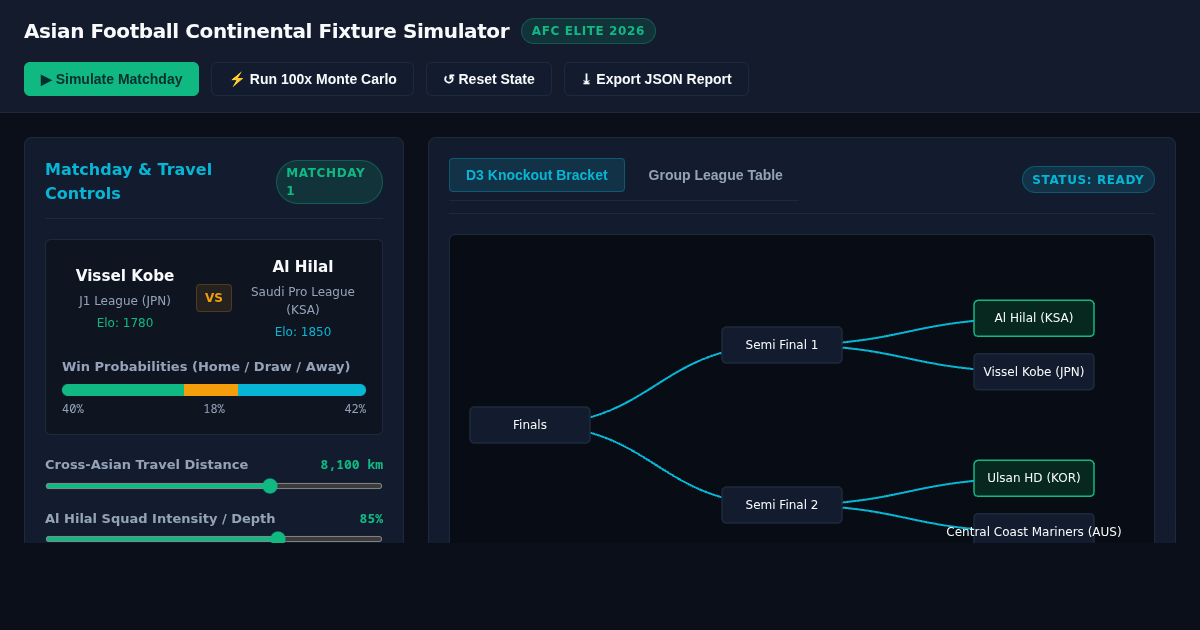Click the Simulate Matchday button

tap(111, 79)
